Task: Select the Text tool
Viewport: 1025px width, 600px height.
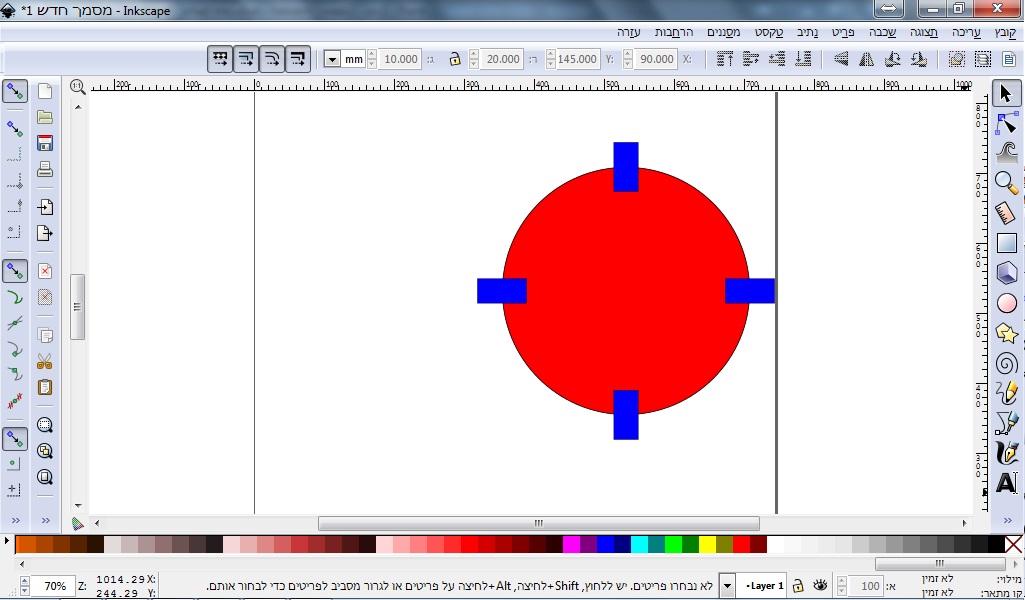Action: coord(1007,483)
